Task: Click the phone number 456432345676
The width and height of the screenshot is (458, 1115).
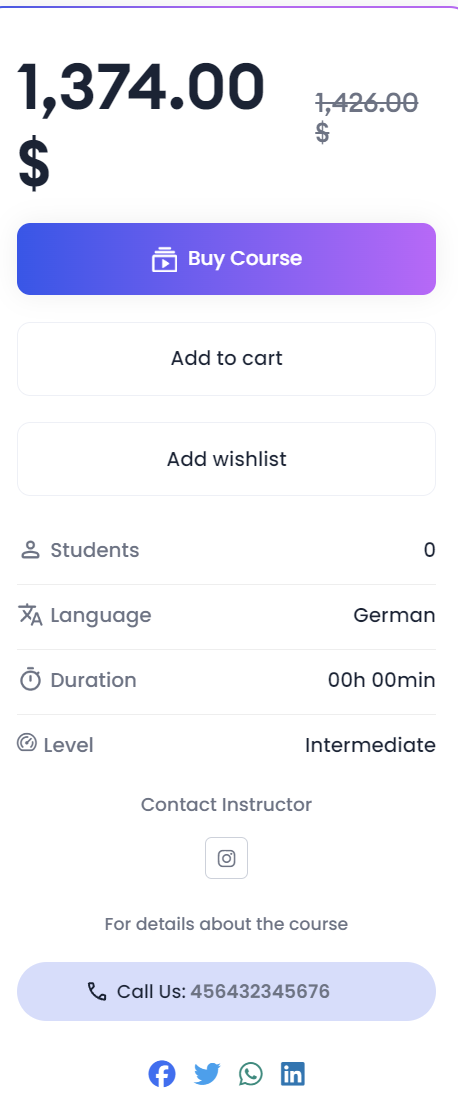Action: coord(260,991)
